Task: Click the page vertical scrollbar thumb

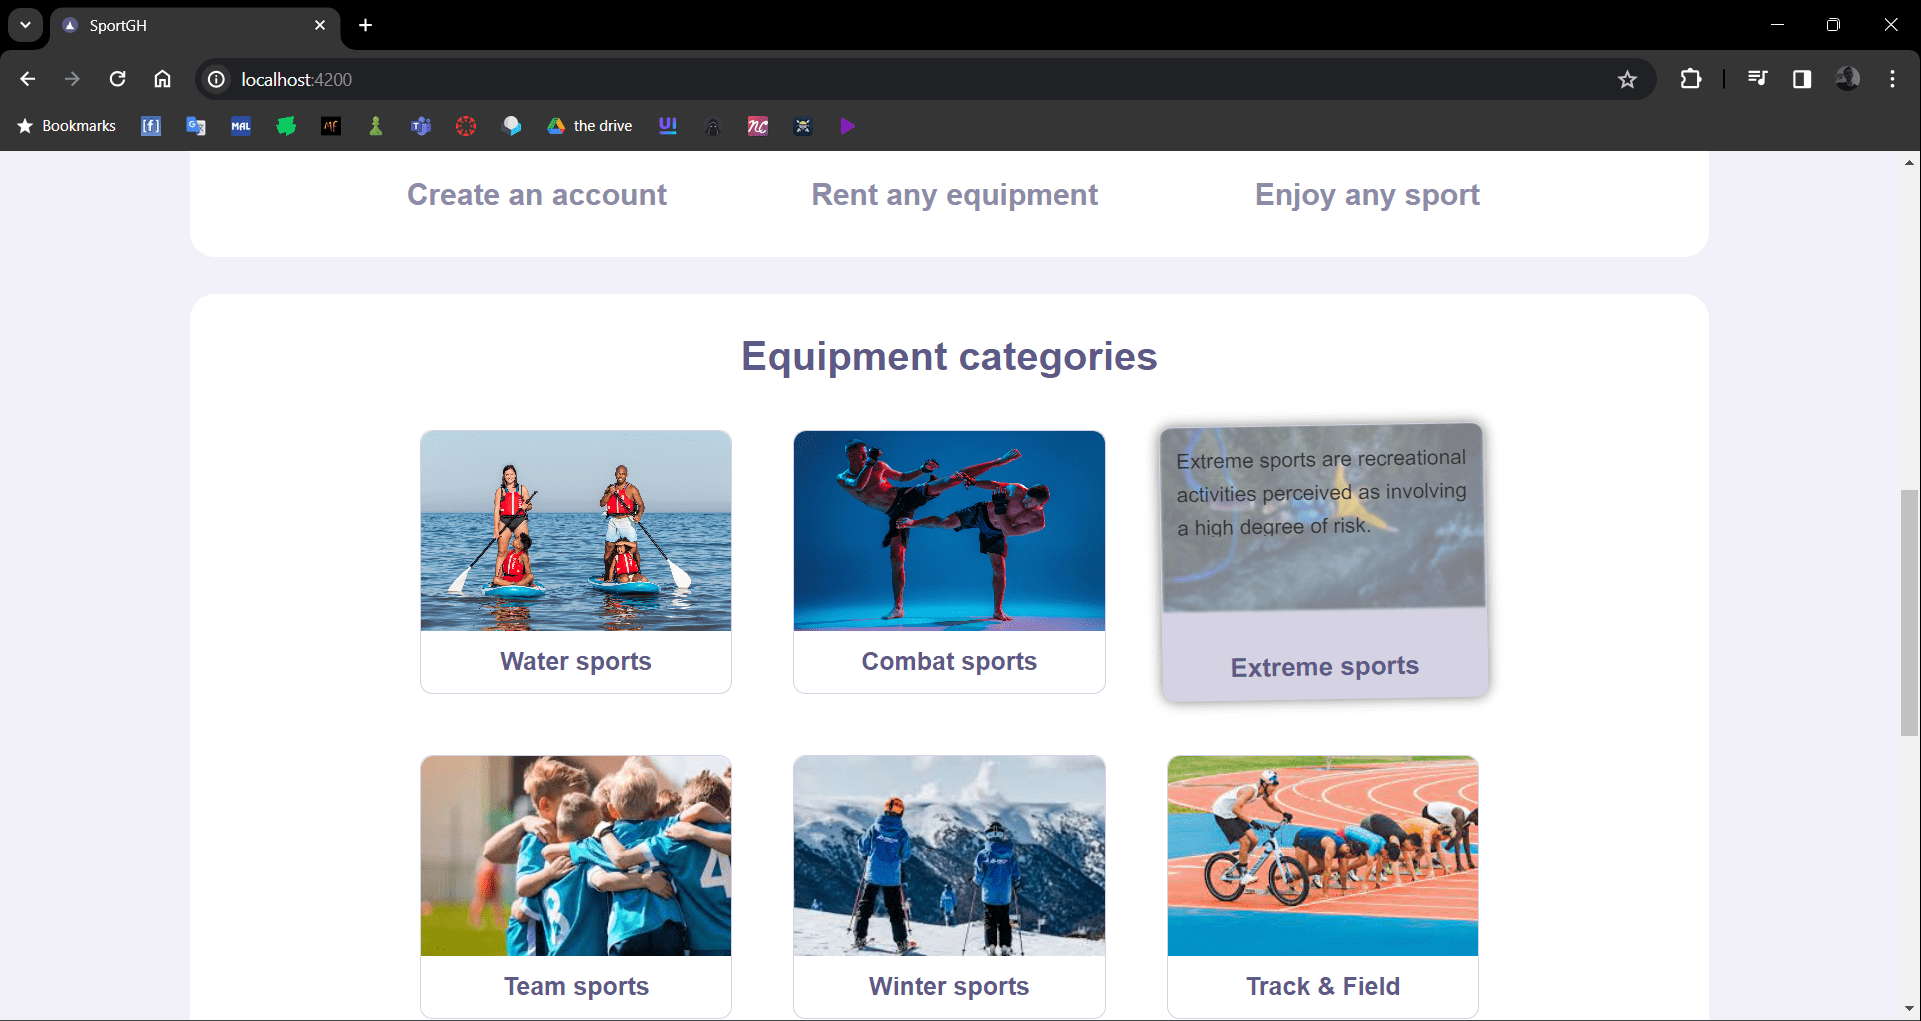Action: pos(1909,613)
